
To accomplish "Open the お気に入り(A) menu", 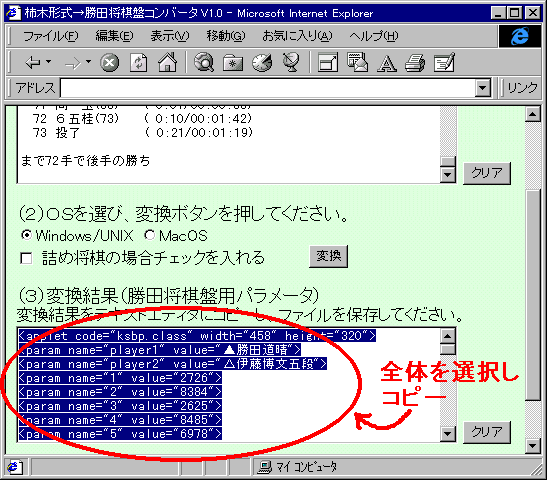I will pyautogui.click(x=297, y=36).
